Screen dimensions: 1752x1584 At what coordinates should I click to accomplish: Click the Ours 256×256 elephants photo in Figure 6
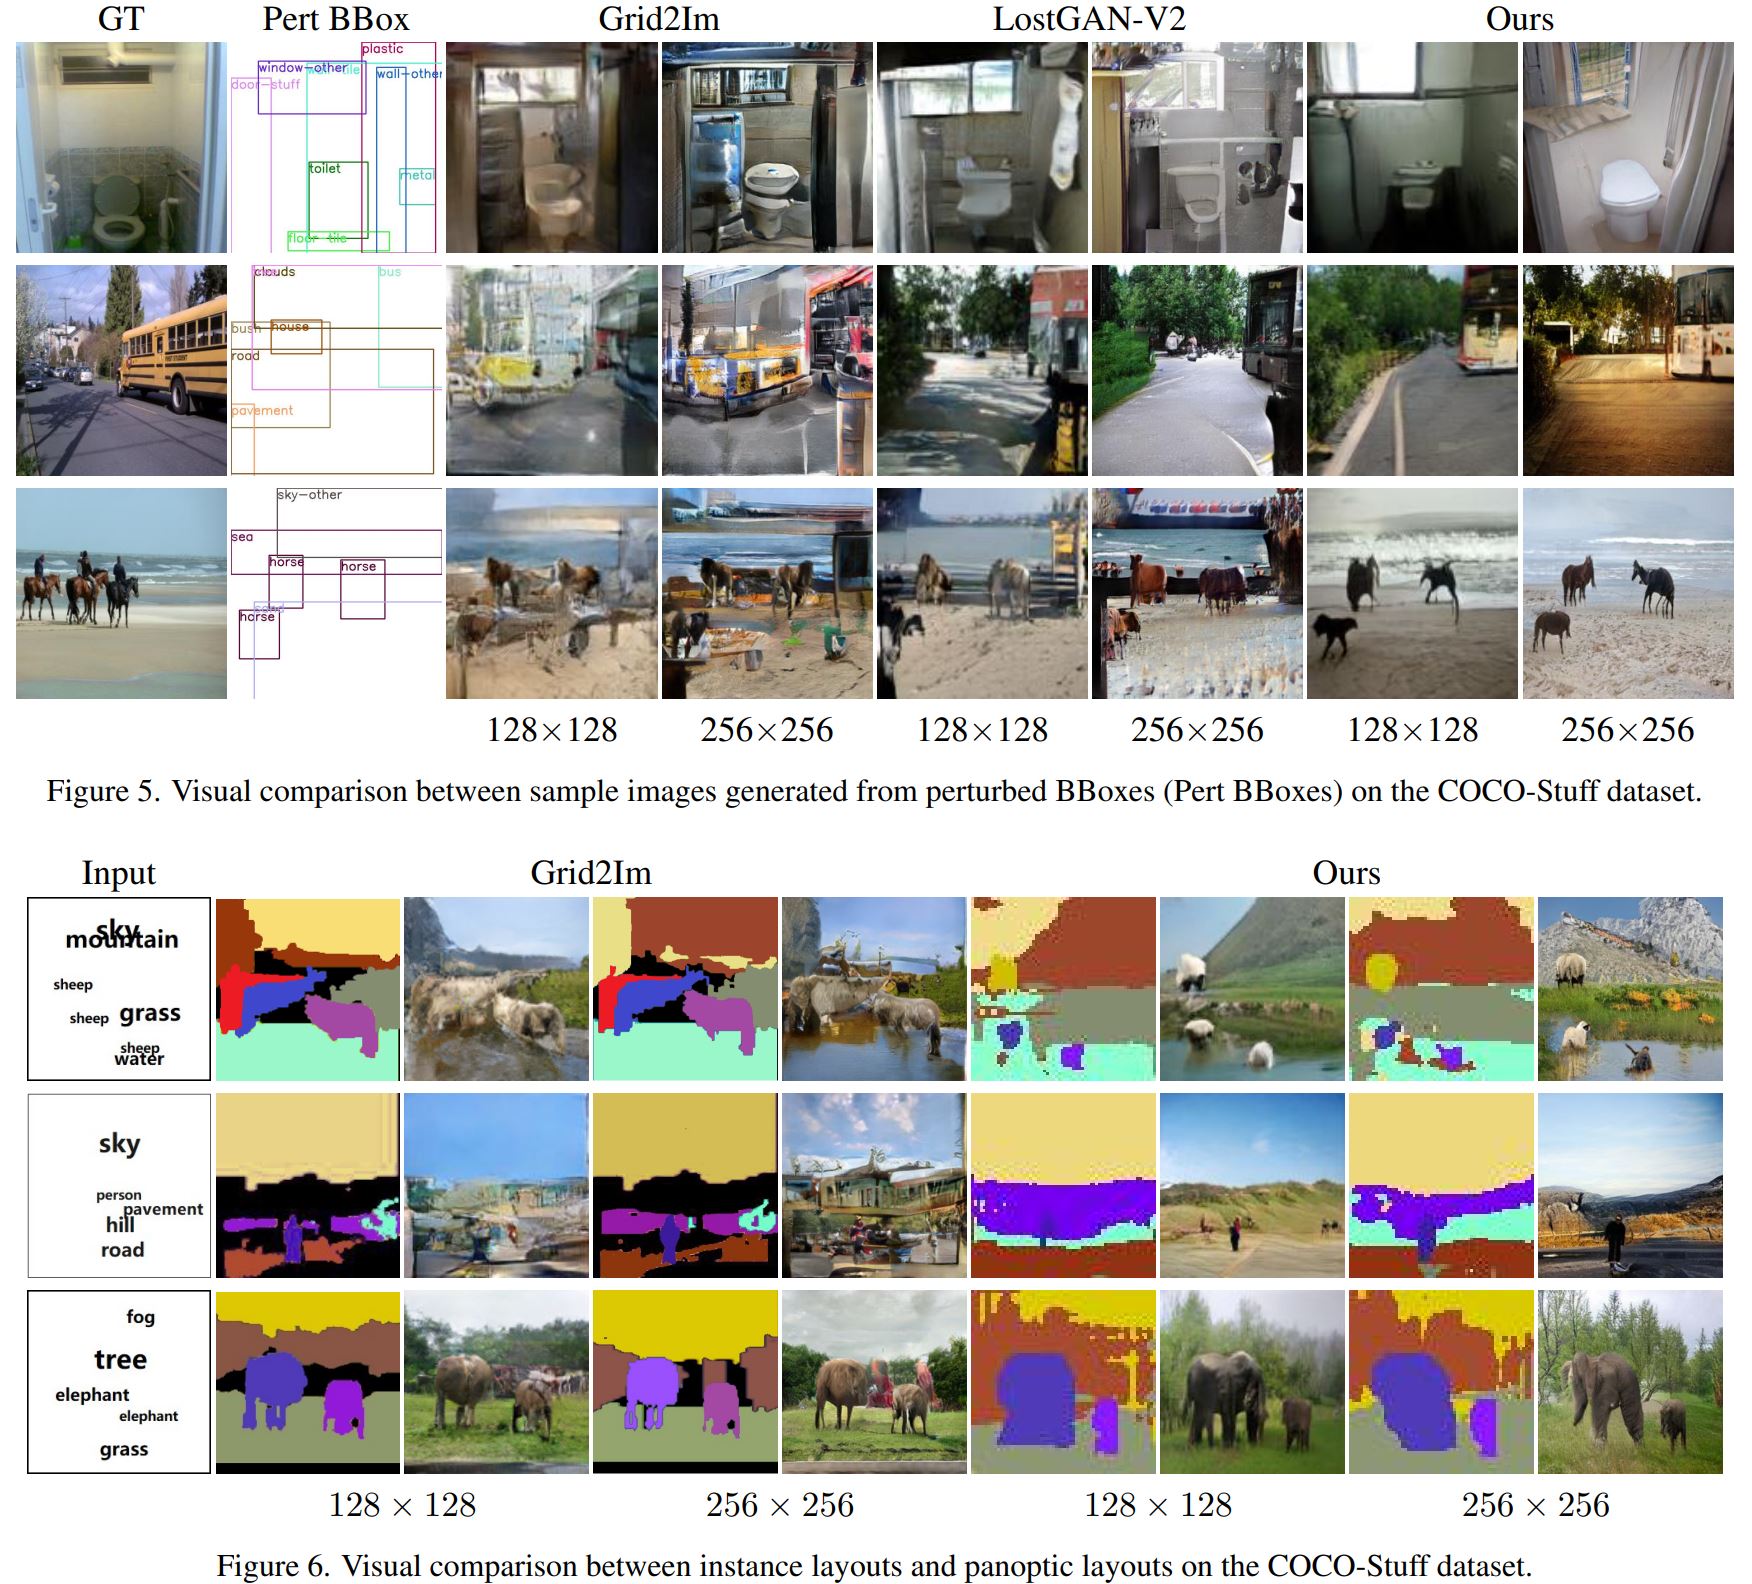[1630, 1382]
